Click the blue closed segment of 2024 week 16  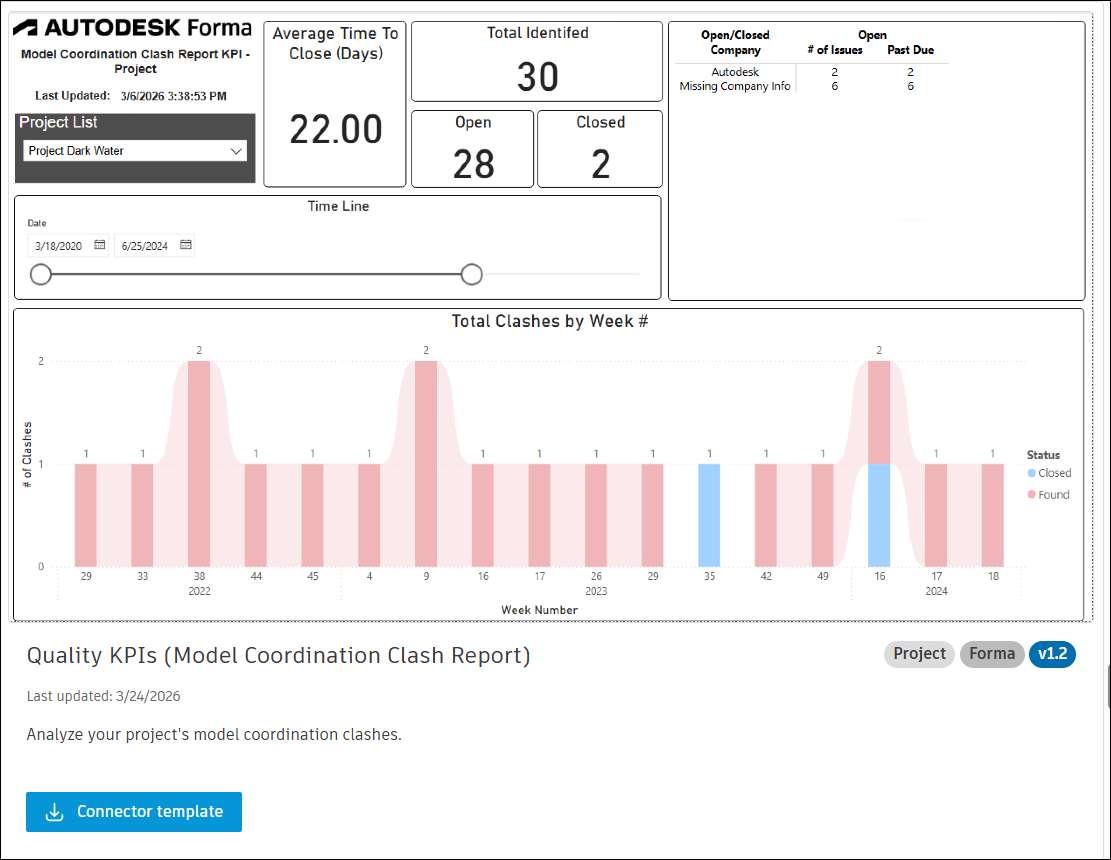pyautogui.click(x=879, y=515)
